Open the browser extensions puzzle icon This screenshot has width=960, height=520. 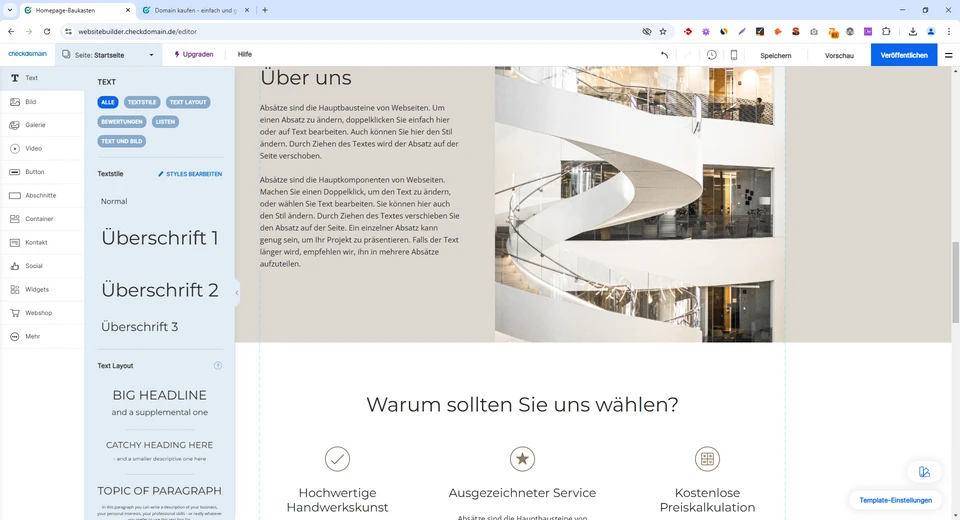[x=886, y=31]
